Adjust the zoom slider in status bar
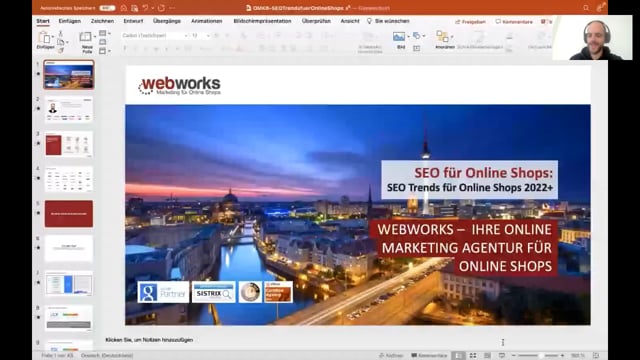Viewport: 640px width, 360px height. [538, 356]
